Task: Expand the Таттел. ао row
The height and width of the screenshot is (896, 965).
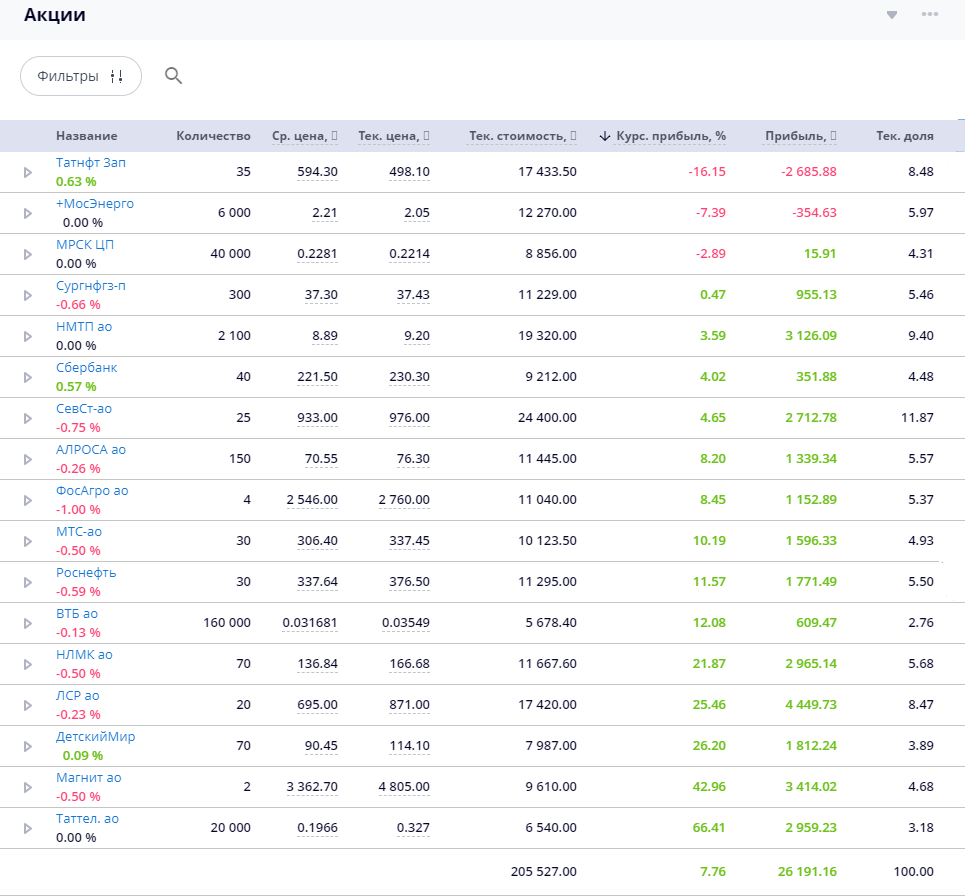Action: coord(28,828)
